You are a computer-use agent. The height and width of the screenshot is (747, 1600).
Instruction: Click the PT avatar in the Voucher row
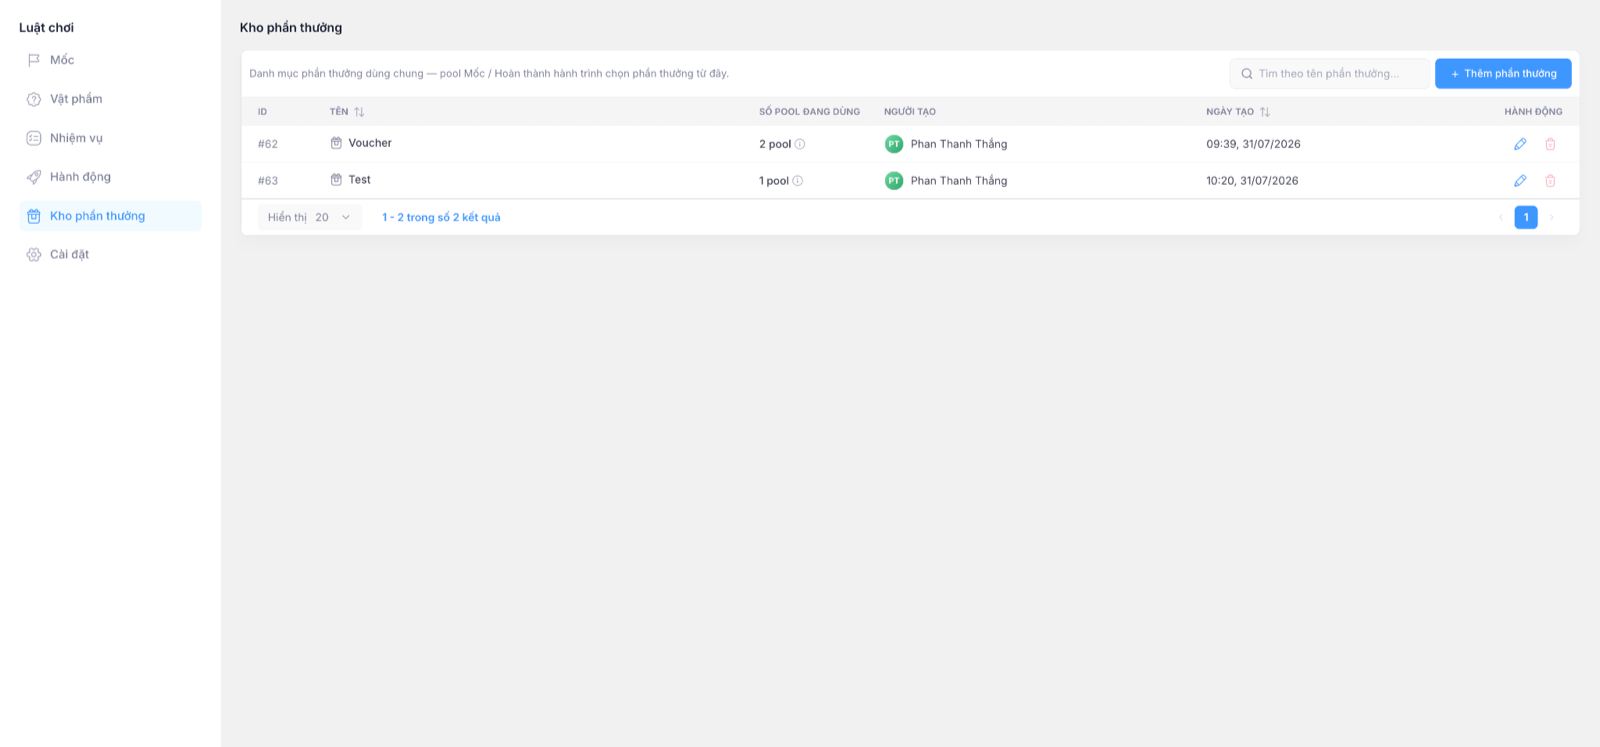pyautogui.click(x=894, y=144)
